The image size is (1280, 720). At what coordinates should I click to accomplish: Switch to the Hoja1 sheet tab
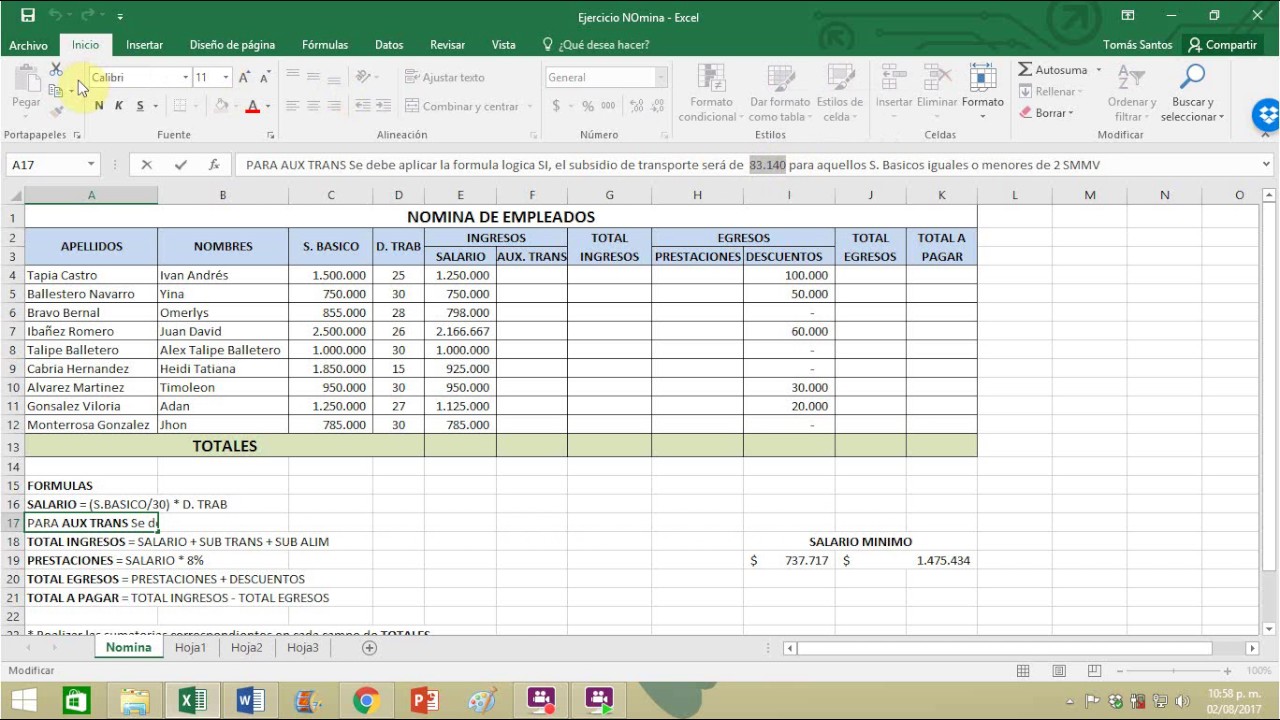(x=190, y=648)
